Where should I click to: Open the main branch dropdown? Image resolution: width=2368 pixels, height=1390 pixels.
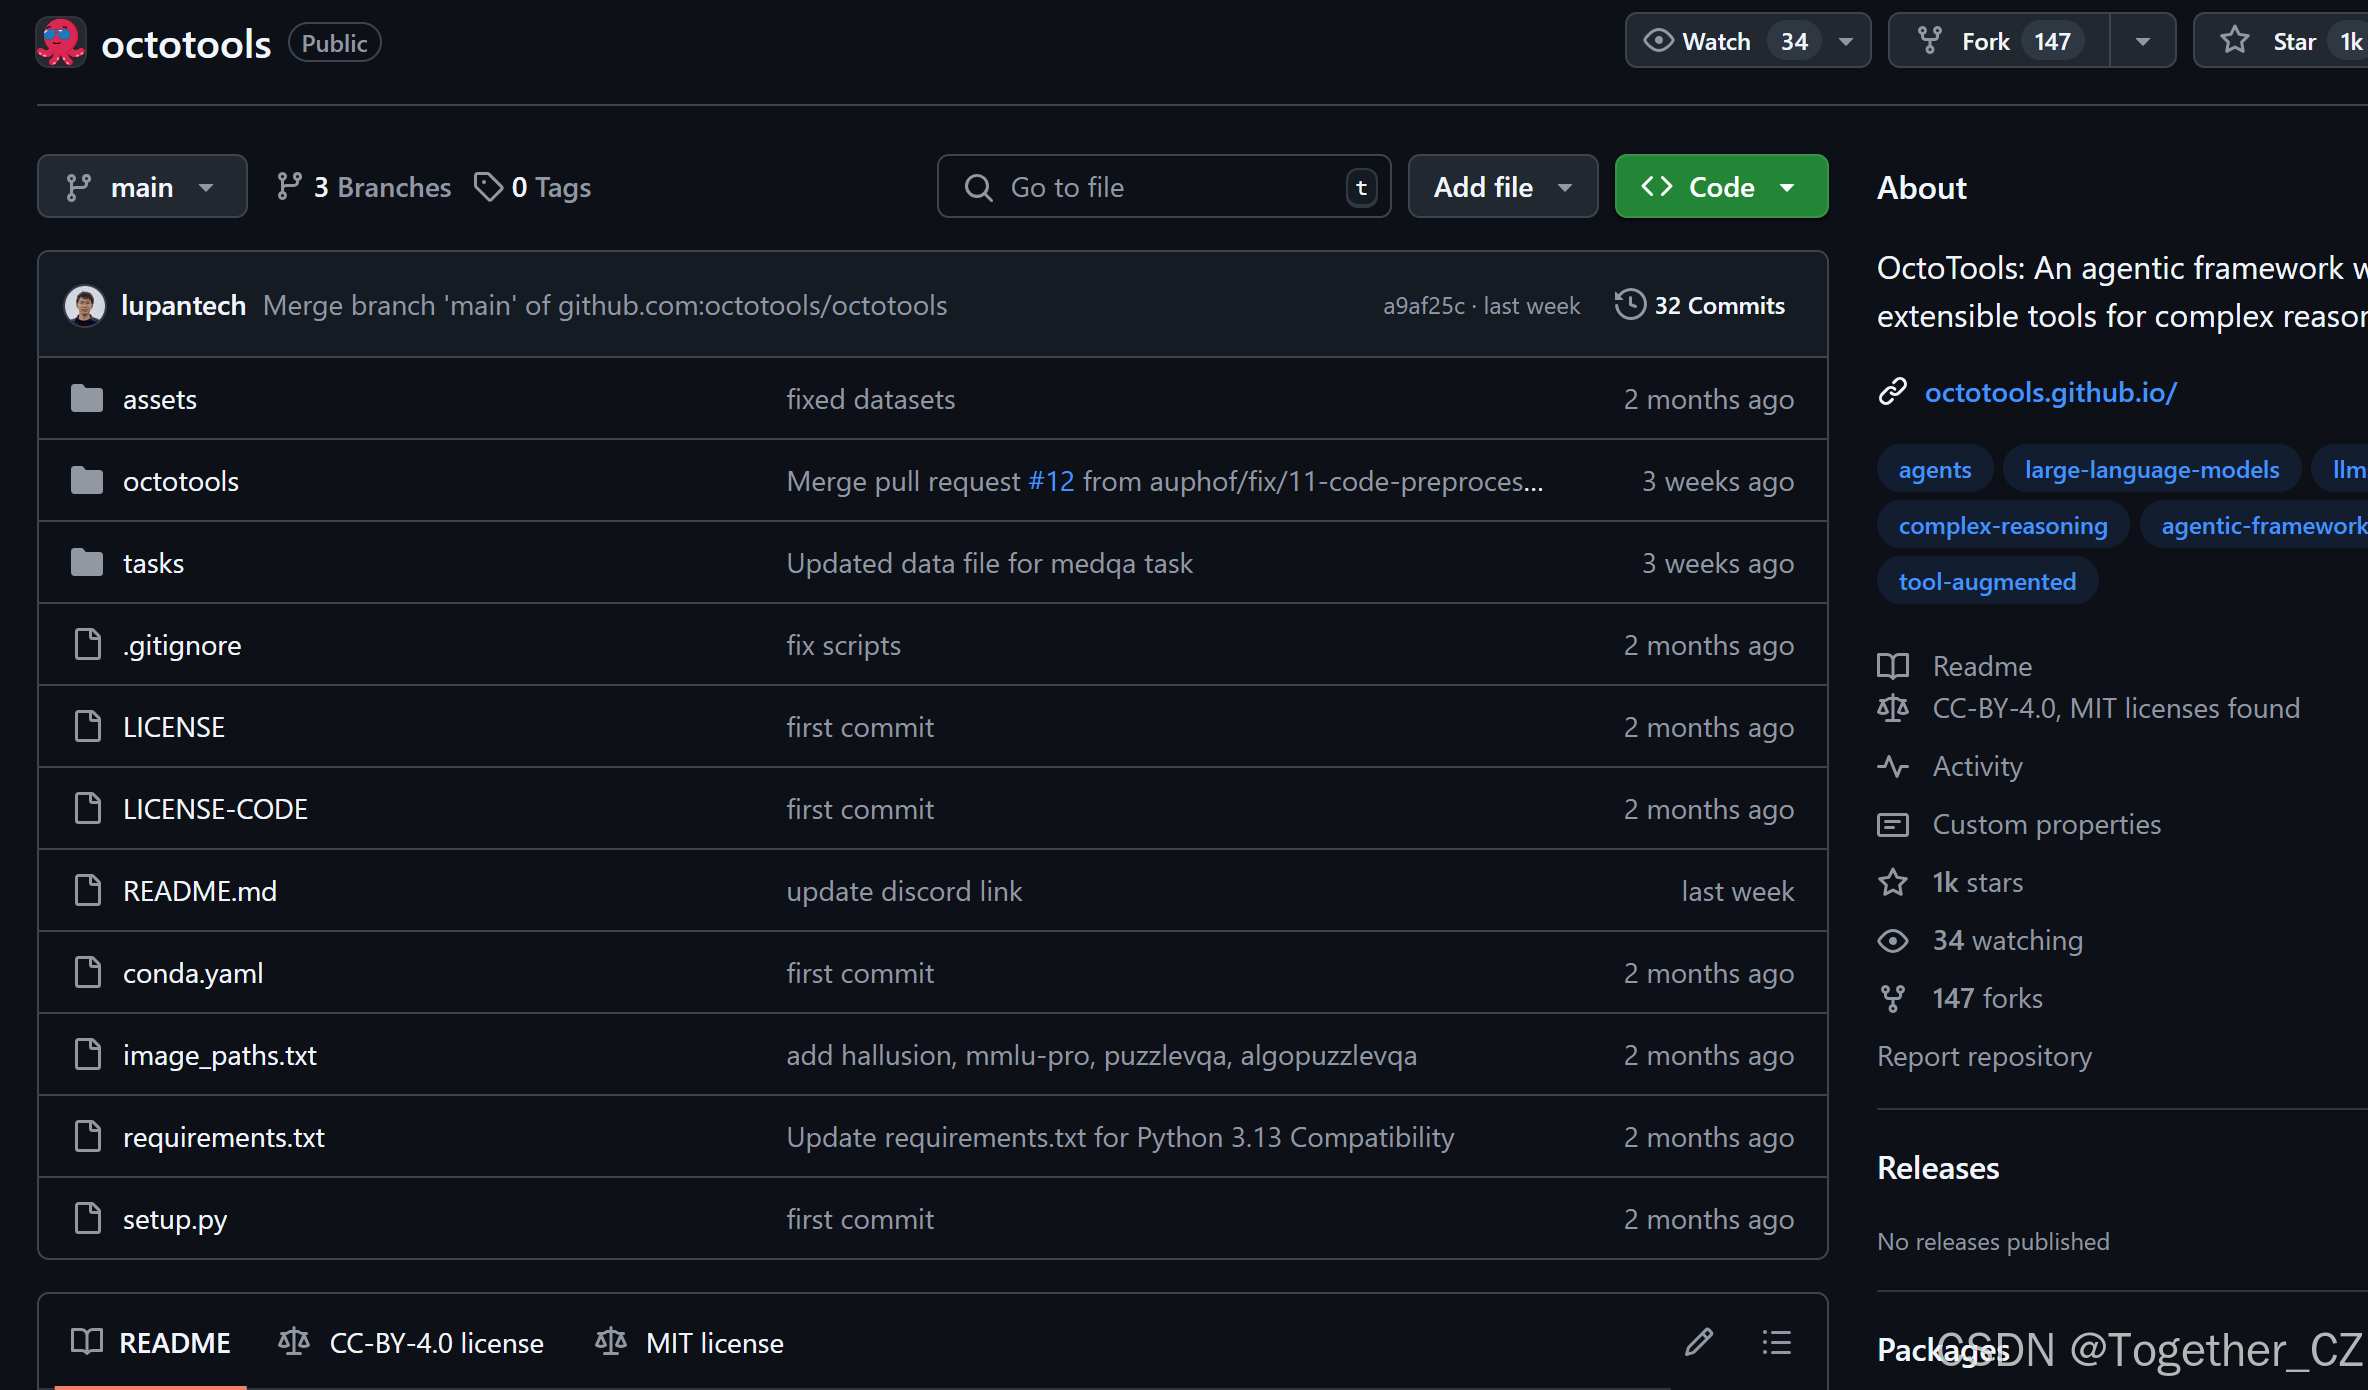point(142,186)
